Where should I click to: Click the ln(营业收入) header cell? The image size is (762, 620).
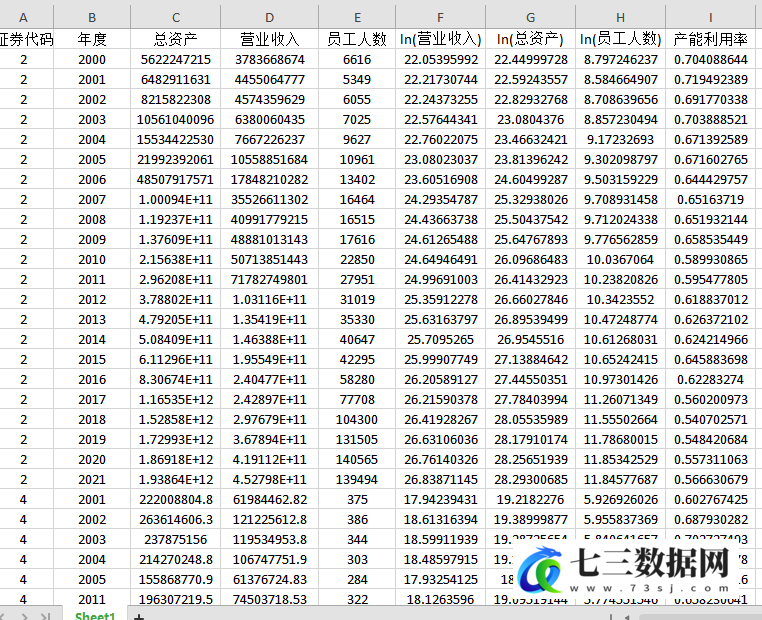point(440,39)
